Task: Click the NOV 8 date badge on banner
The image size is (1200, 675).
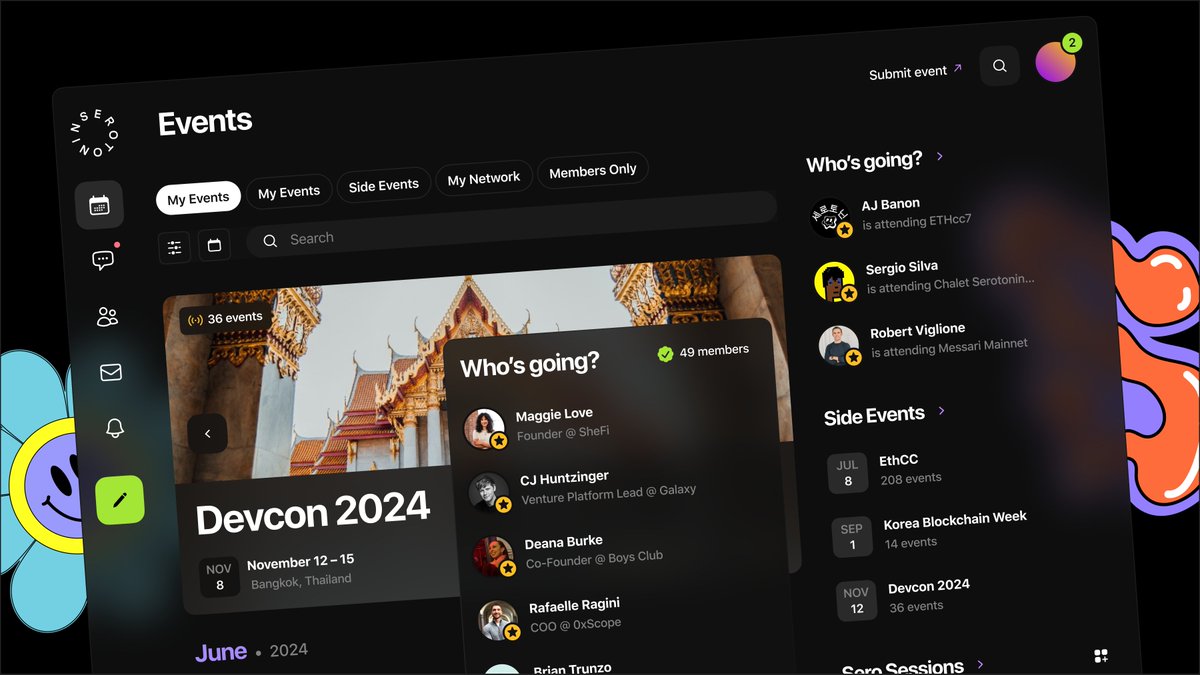Action: tap(219, 577)
